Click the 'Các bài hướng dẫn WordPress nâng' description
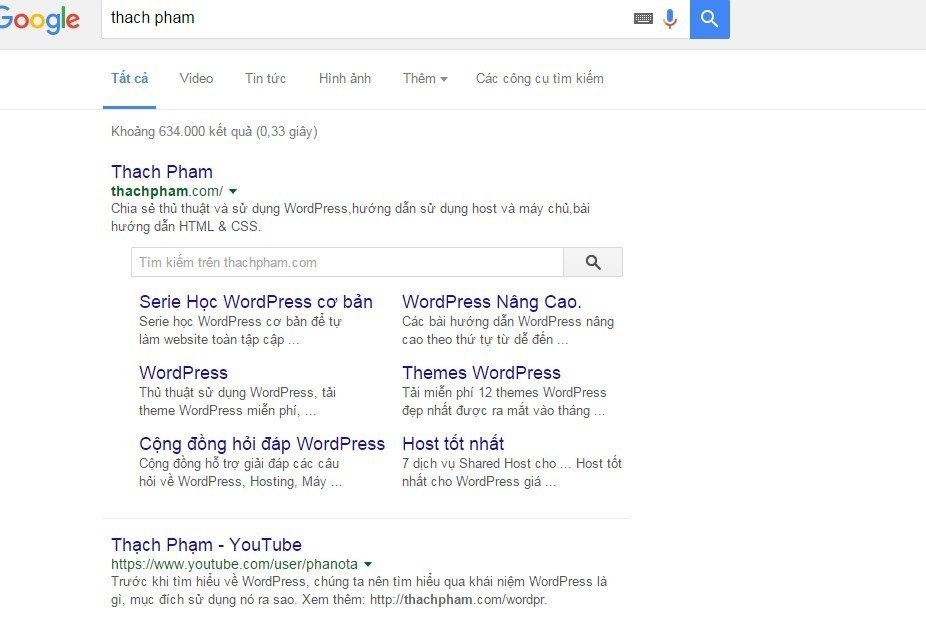 point(508,331)
